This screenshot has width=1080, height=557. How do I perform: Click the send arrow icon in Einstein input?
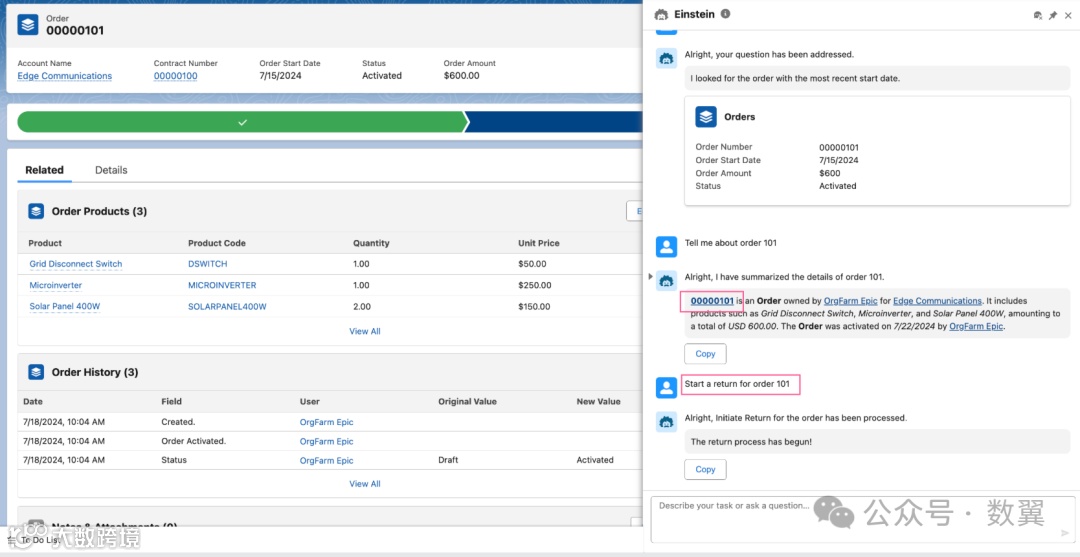point(1065,533)
